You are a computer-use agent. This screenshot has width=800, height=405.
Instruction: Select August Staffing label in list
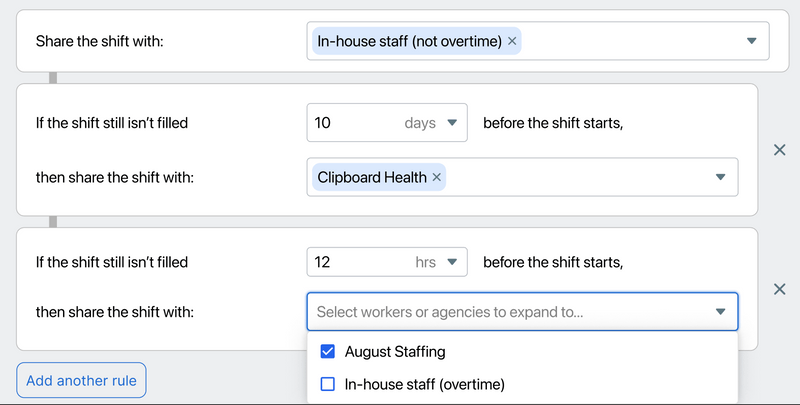[395, 352]
